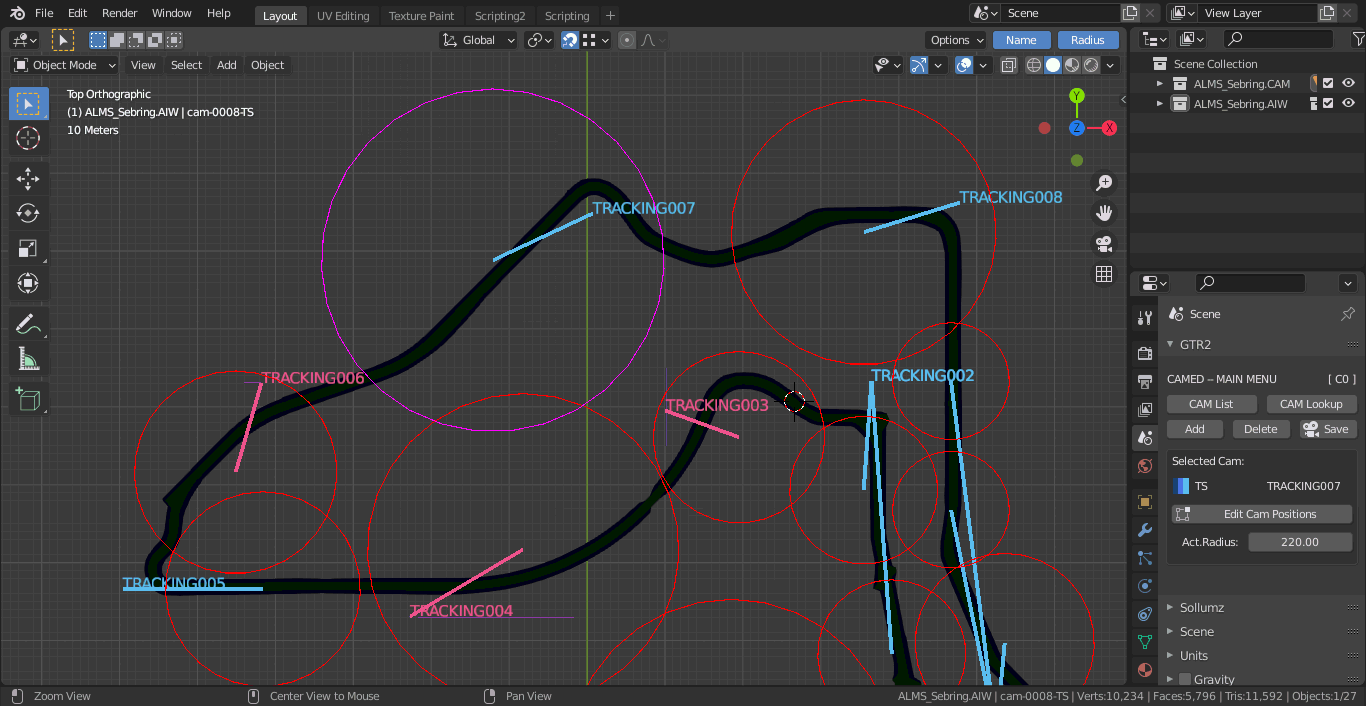The height and width of the screenshot is (706, 1366).
Task: Click the Act.Radius value field
Action: (x=1300, y=542)
